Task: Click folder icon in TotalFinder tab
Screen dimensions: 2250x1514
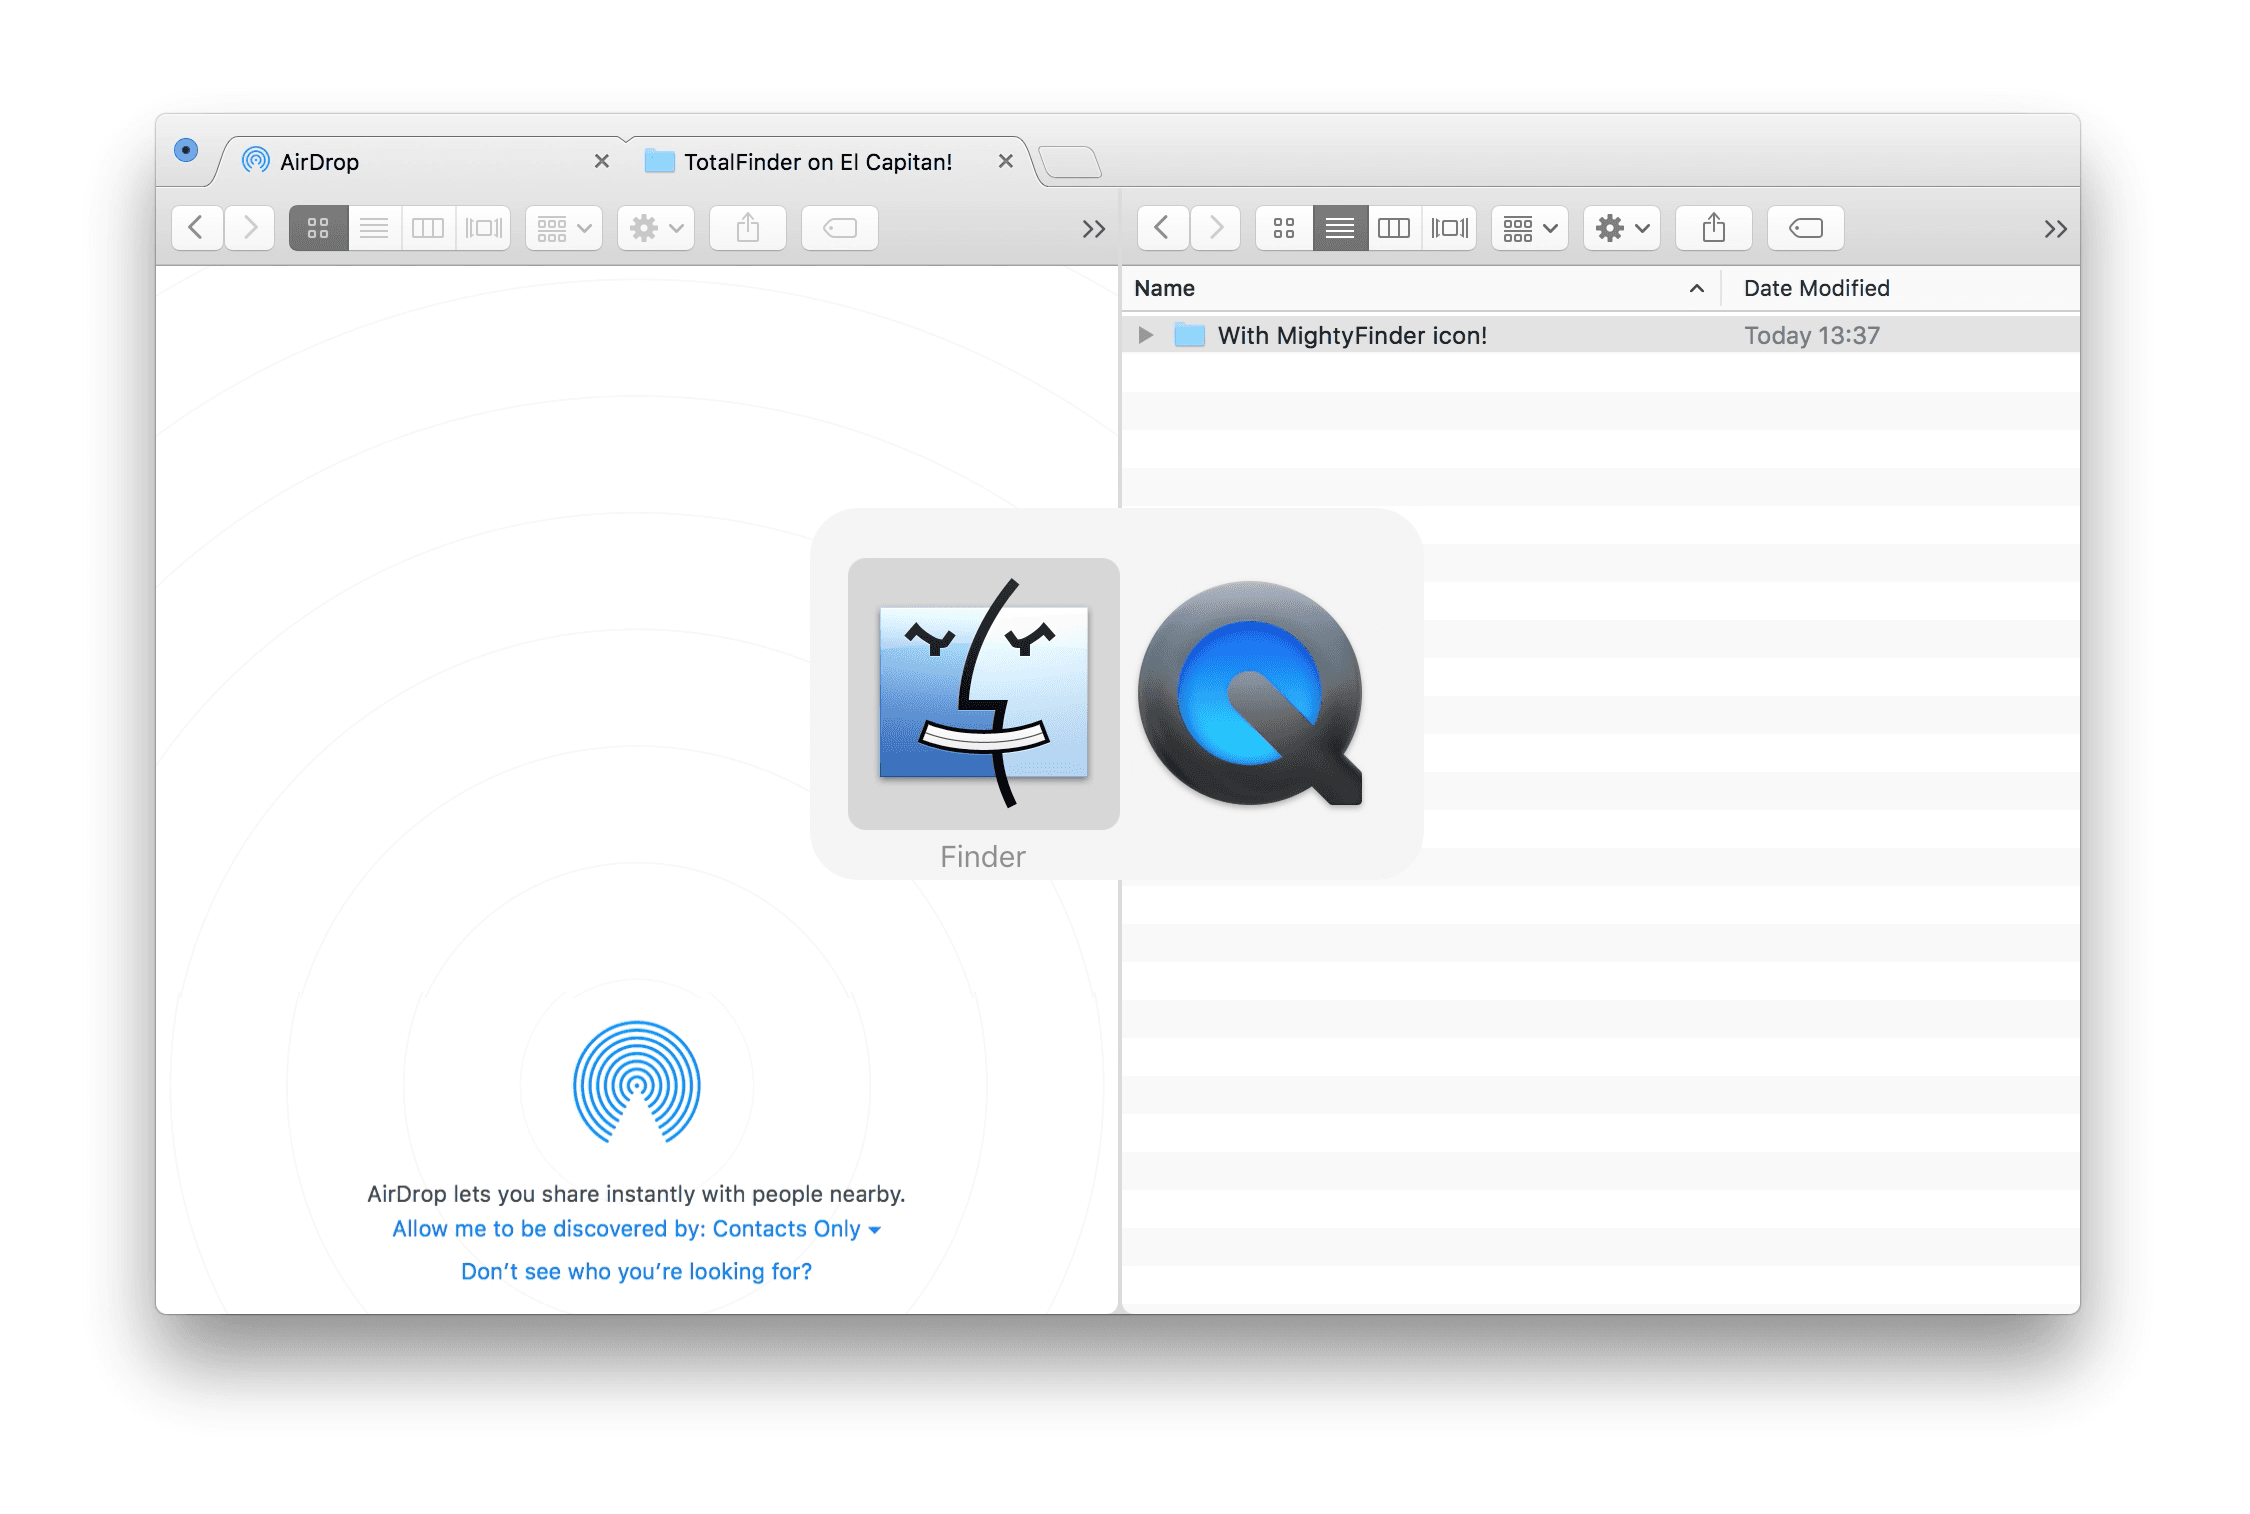Action: 659,161
